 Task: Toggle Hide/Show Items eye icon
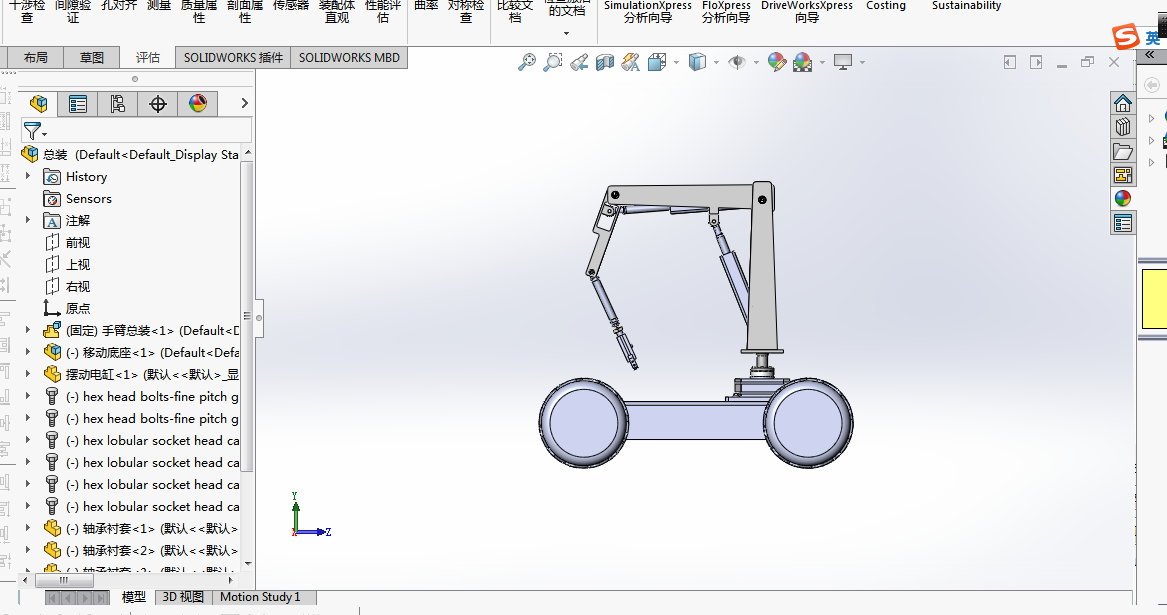pyautogui.click(x=737, y=63)
